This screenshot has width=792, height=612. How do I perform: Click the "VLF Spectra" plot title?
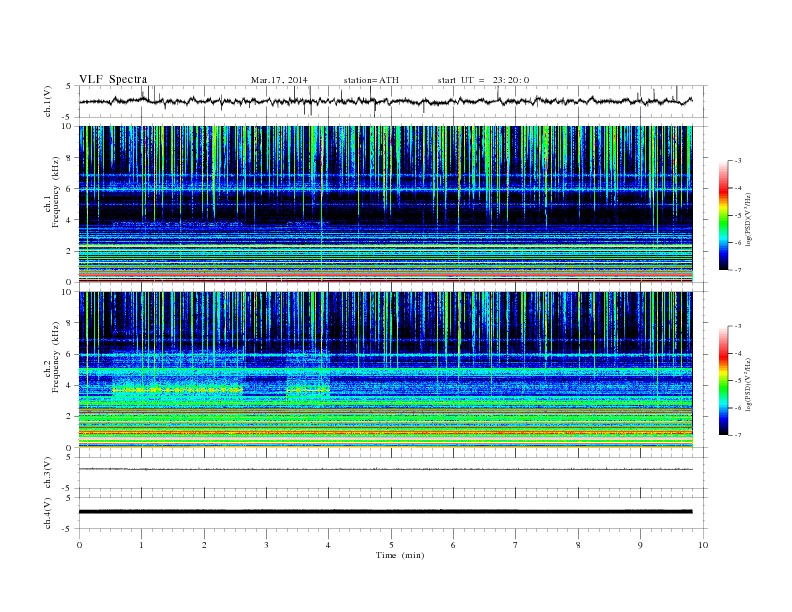[113, 79]
